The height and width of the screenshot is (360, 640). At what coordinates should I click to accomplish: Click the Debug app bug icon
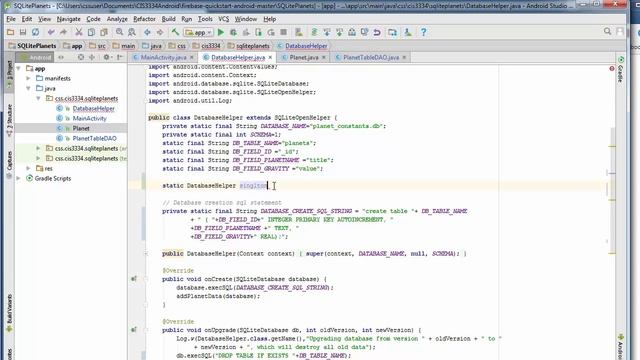(x=233, y=32)
